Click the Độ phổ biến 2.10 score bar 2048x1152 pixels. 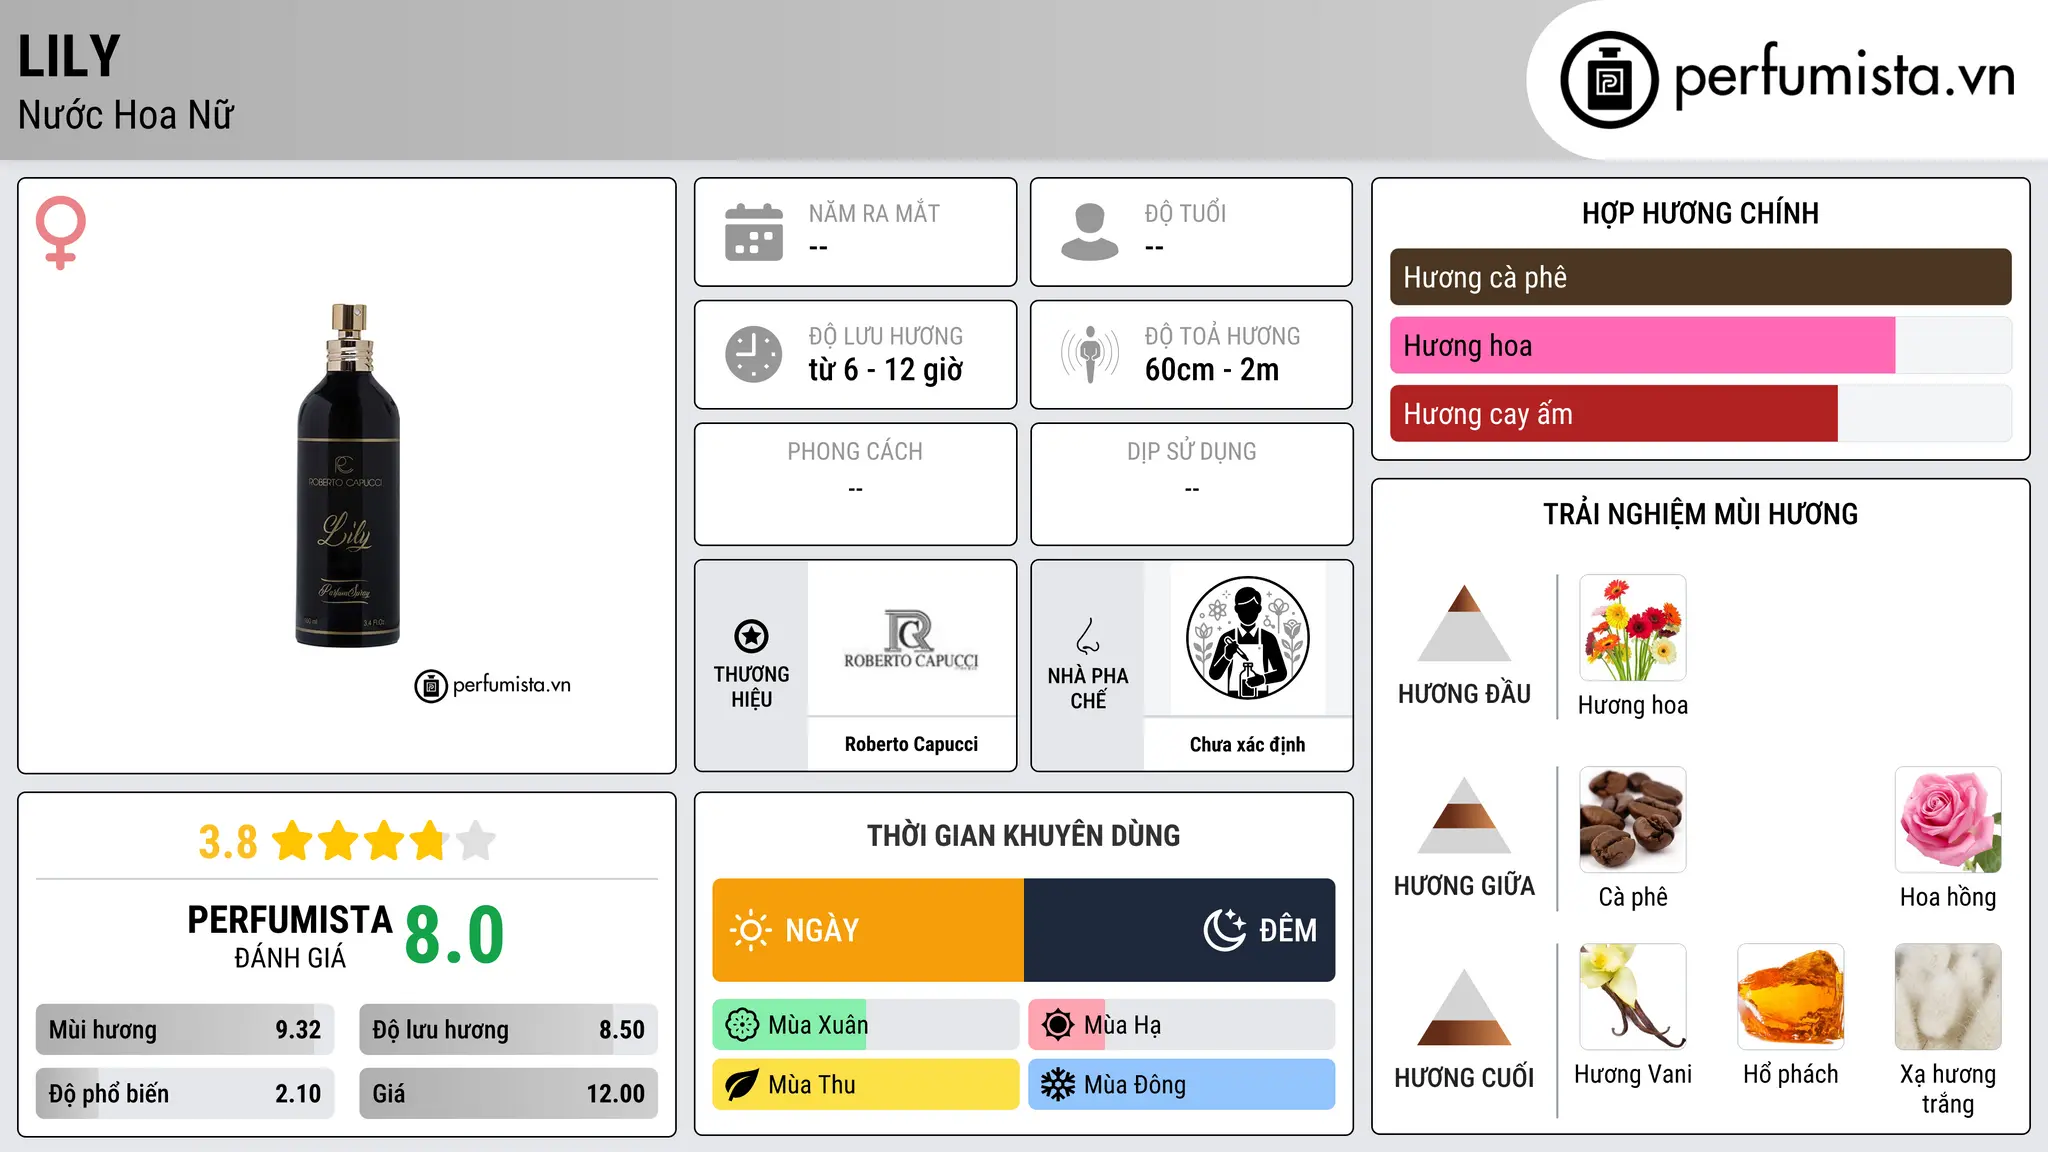[185, 1093]
